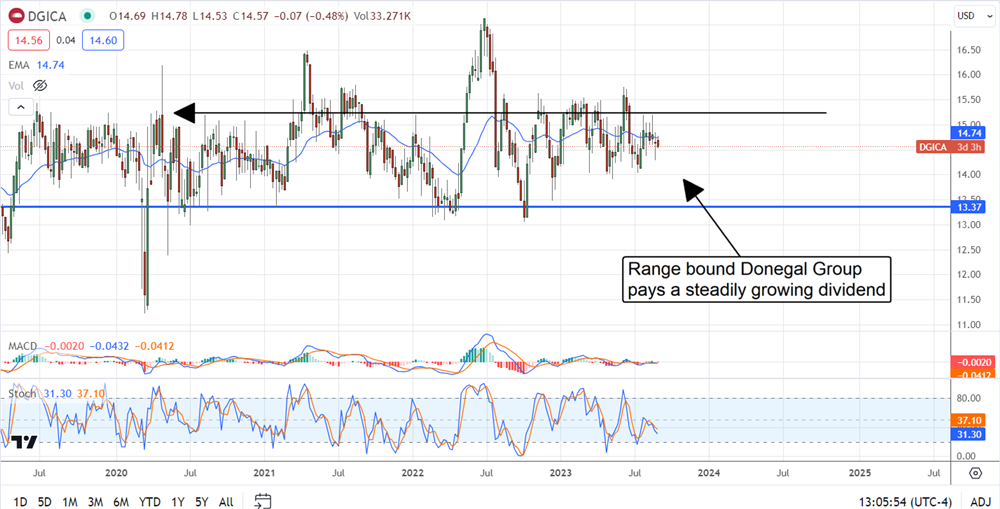Select the EMA indicator label
This screenshot has width=1000, height=509.
[x=18, y=64]
